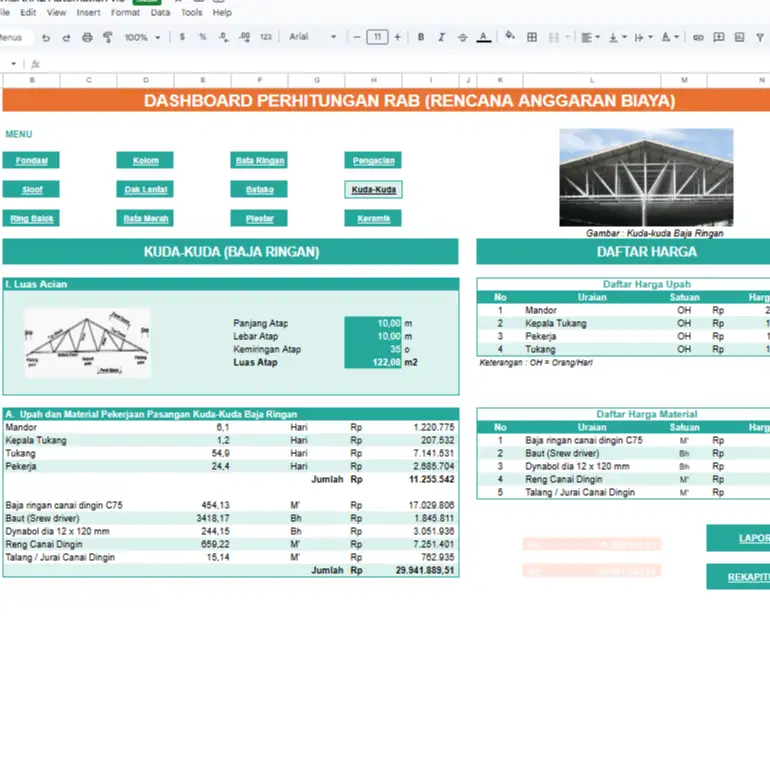Click the Redo icon in toolbar
Screen dimensions: 770x770
tap(66, 37)
